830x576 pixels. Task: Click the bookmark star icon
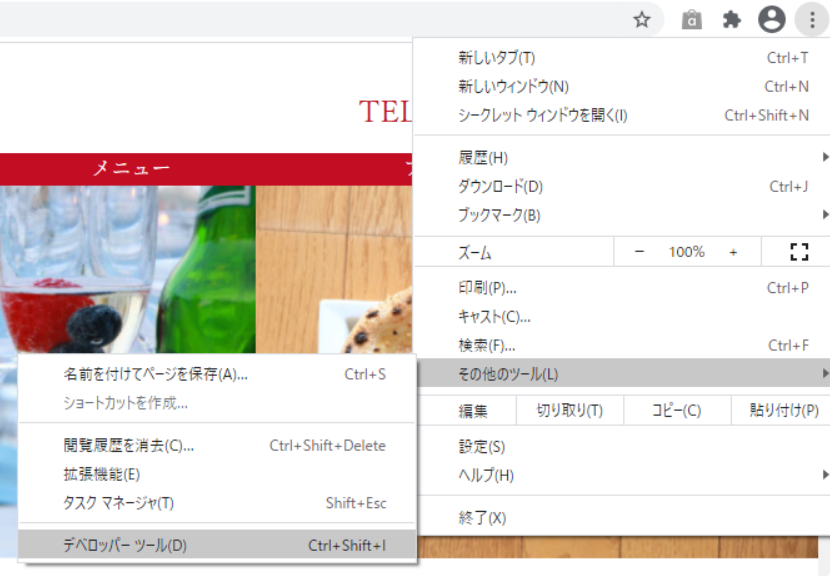643,18
